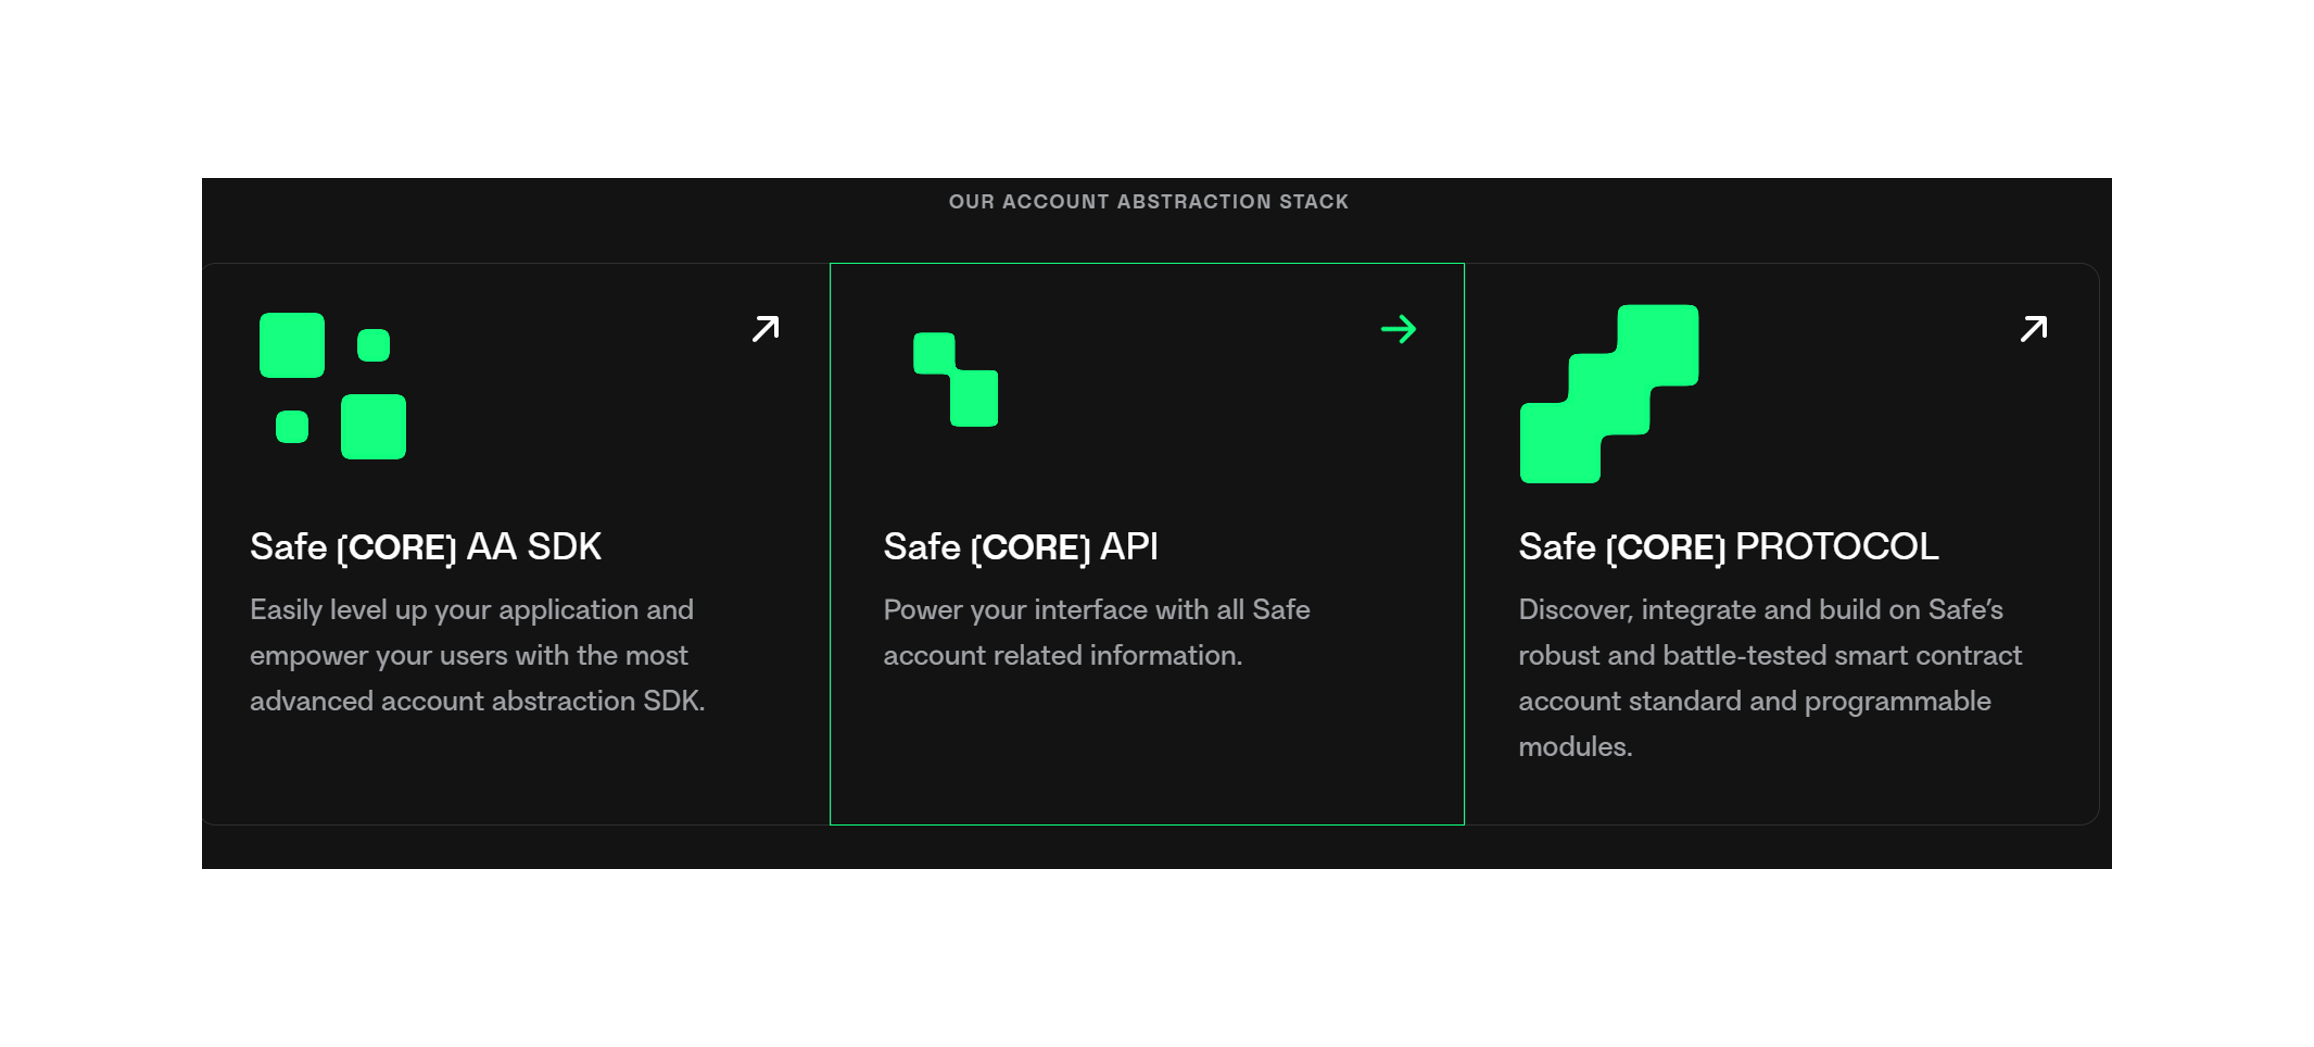
Task: Open the Safe {CORE} AA SDK title
Action: pyautogui.click(x=425, y=547)
